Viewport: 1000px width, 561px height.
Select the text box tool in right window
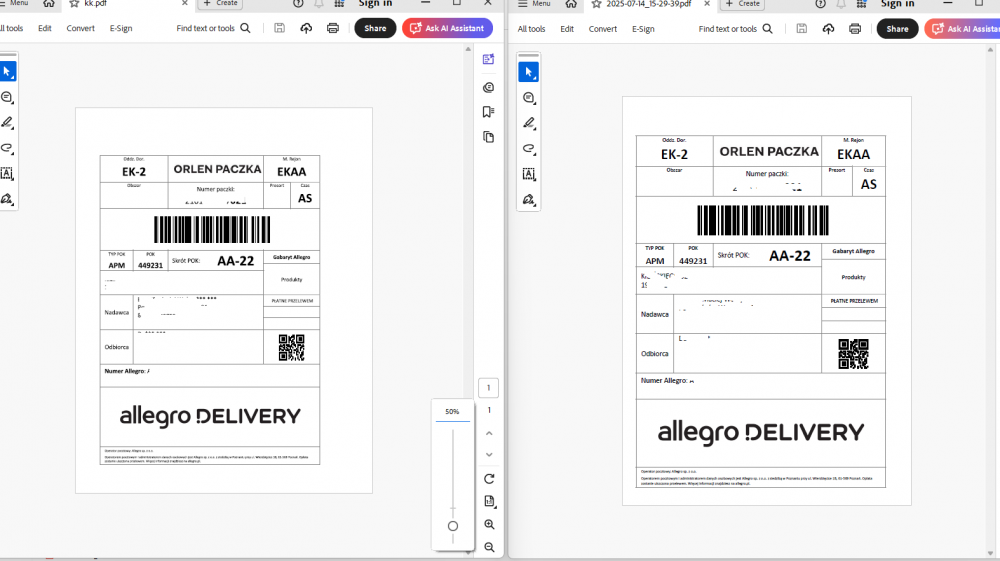pos(529,174)
